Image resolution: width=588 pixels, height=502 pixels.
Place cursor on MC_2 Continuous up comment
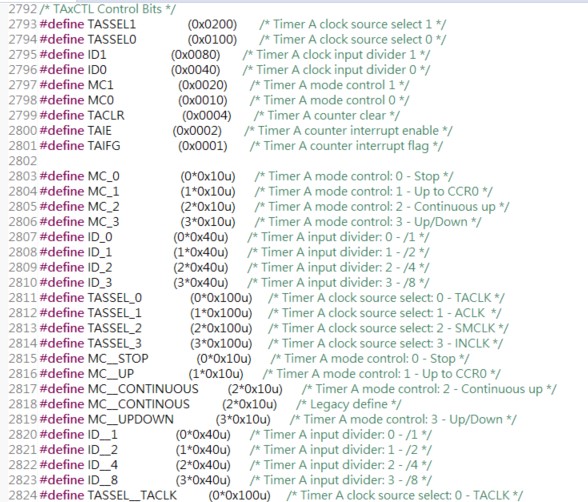click(x=382, y=207)
